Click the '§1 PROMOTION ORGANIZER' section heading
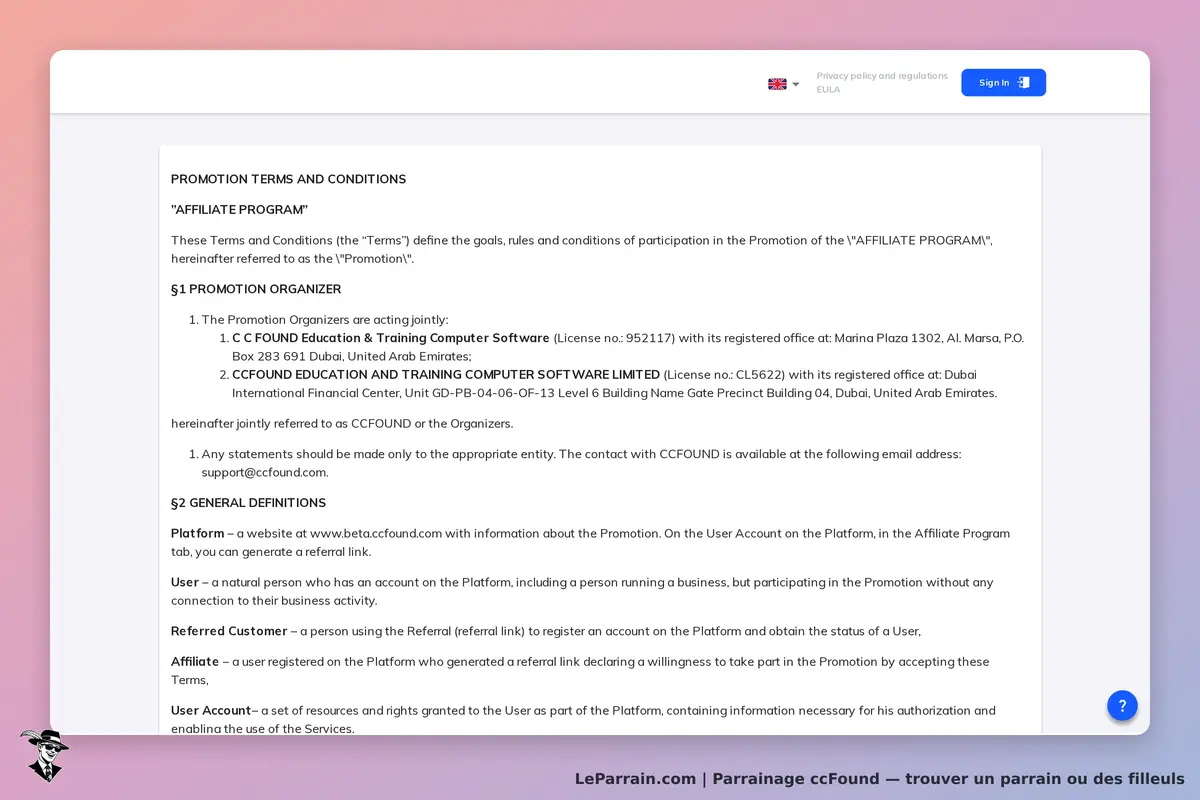 tap(256, 290)
